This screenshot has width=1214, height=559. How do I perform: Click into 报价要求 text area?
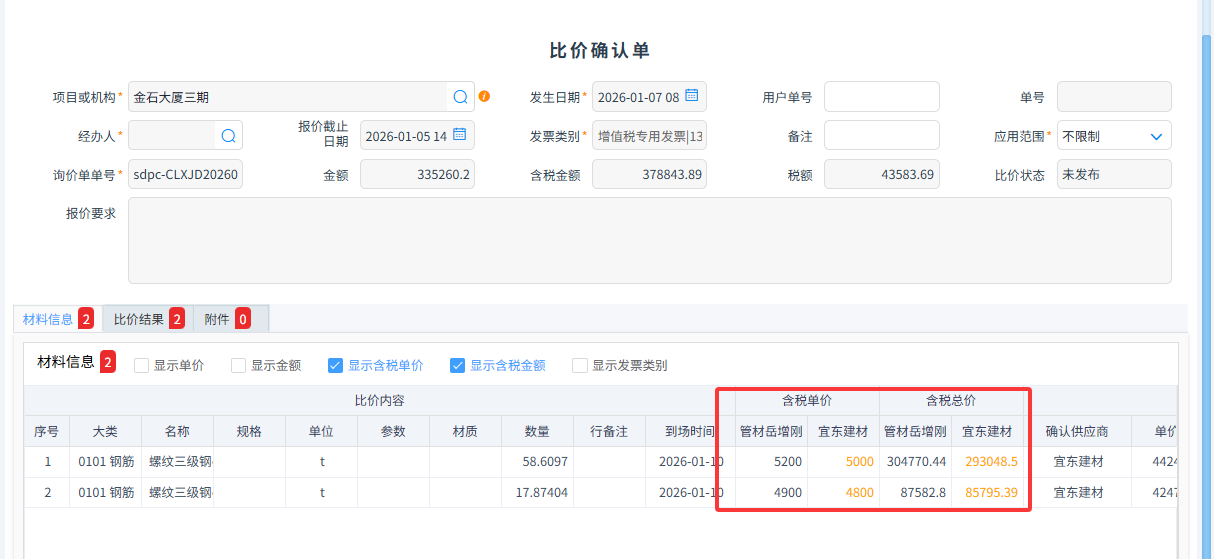[x=649, y=240]
